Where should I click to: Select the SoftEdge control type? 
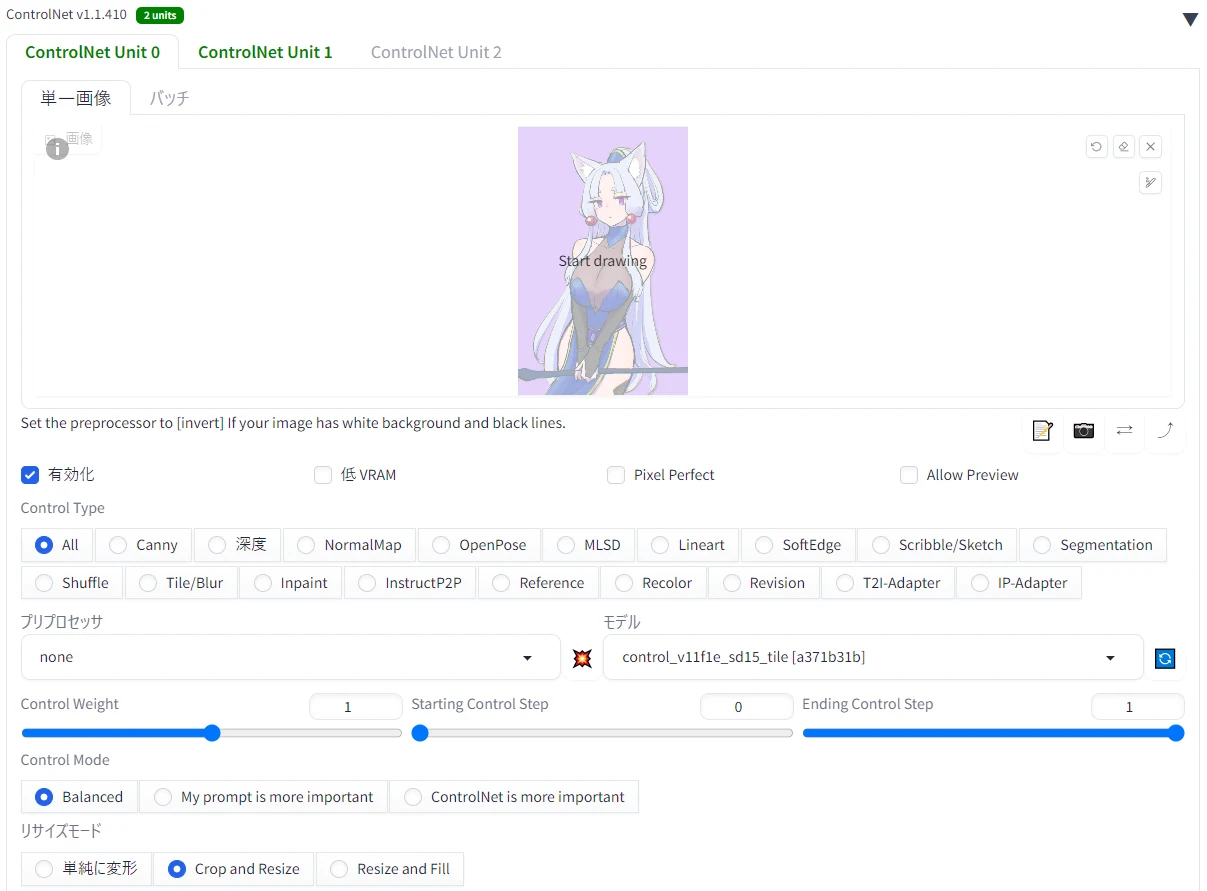pos(798,545)
